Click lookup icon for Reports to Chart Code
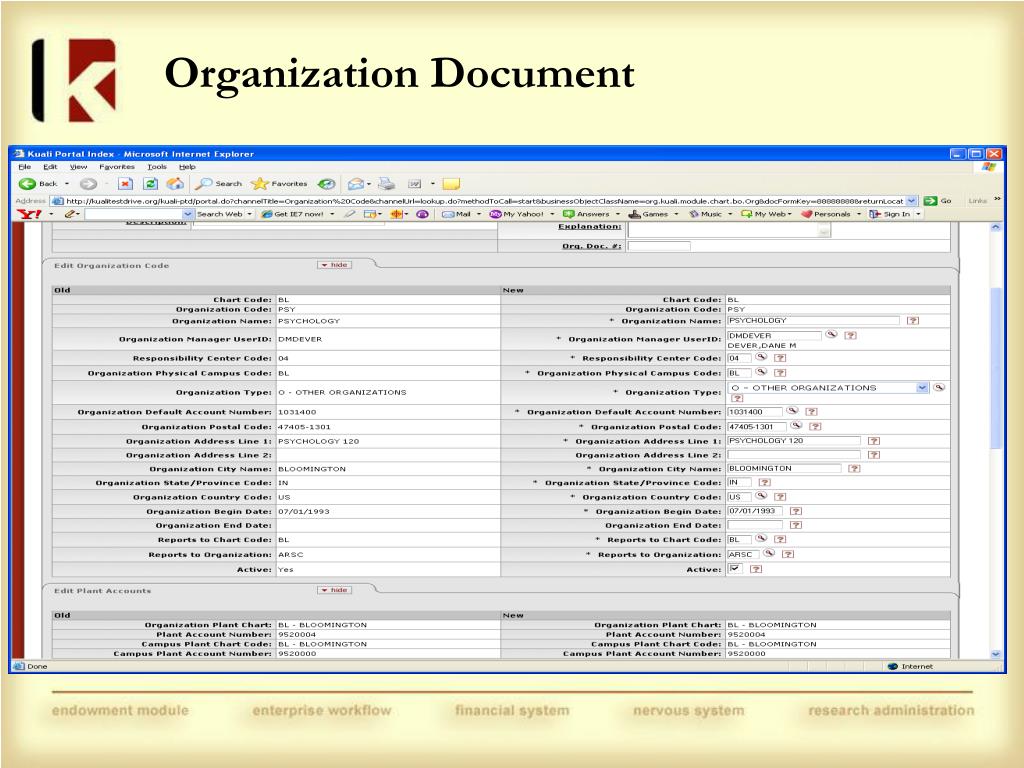Screen dimensions: 1024x768 [x=761, y=539]
